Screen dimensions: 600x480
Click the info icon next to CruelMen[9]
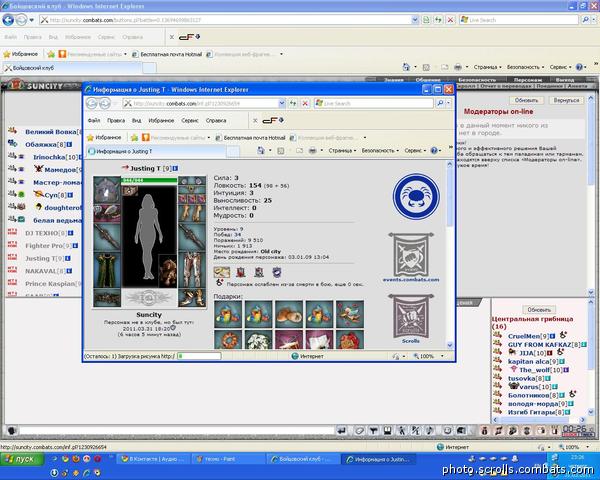(x=553, y=336)
